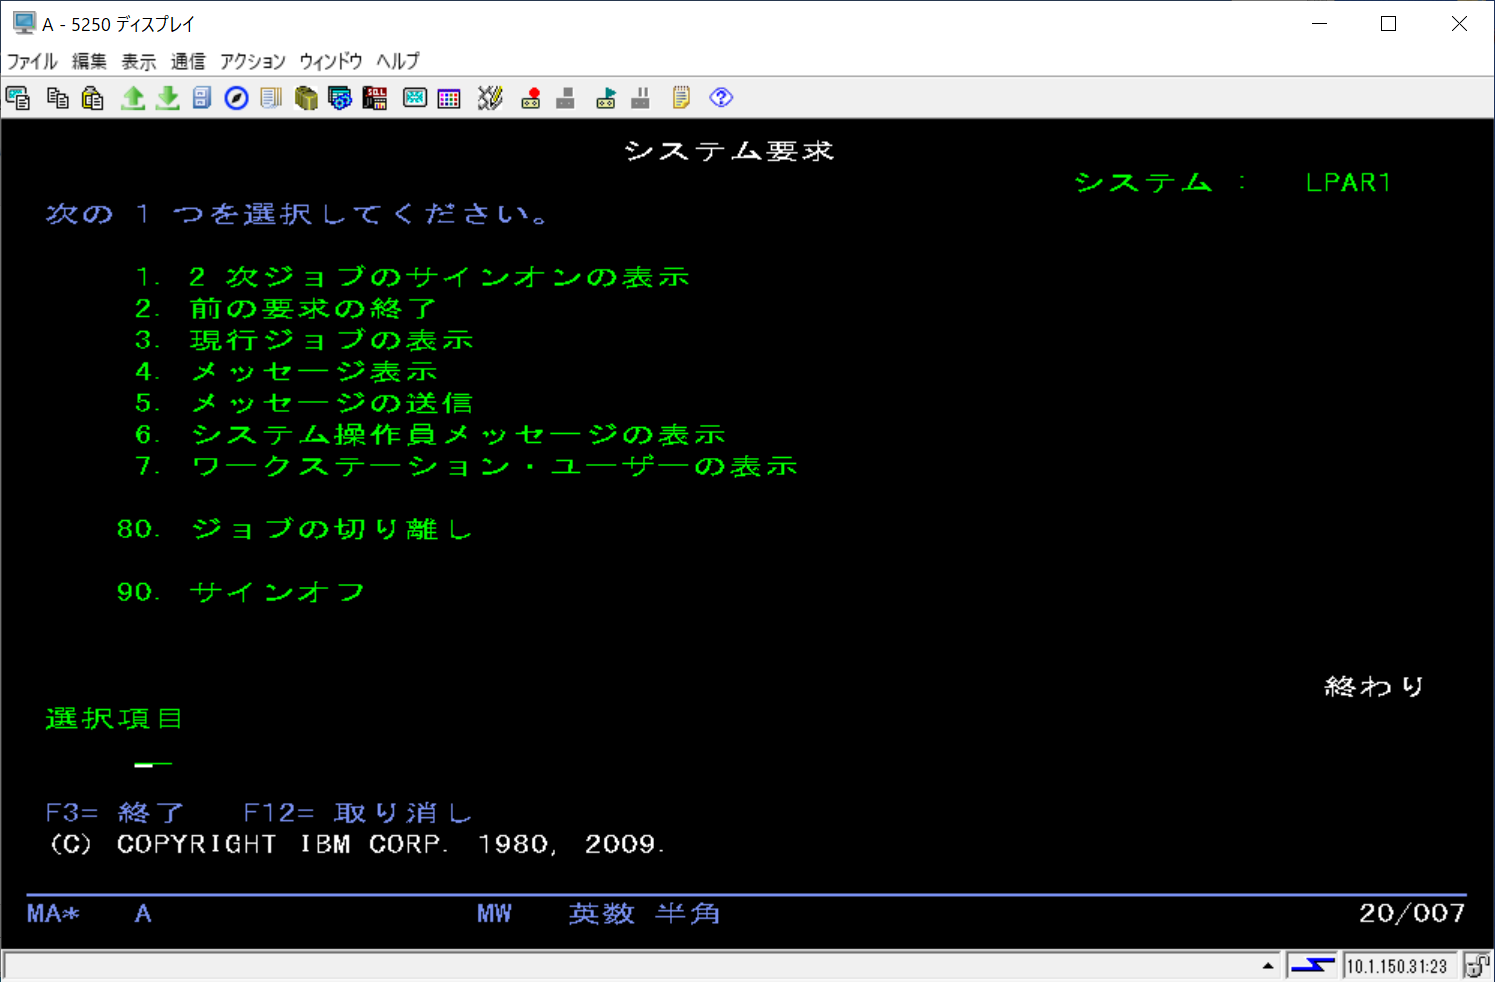This screenshot has width=1495, height=982.
Task: Open the ヘルプ menu
Action: click(398, 61)
